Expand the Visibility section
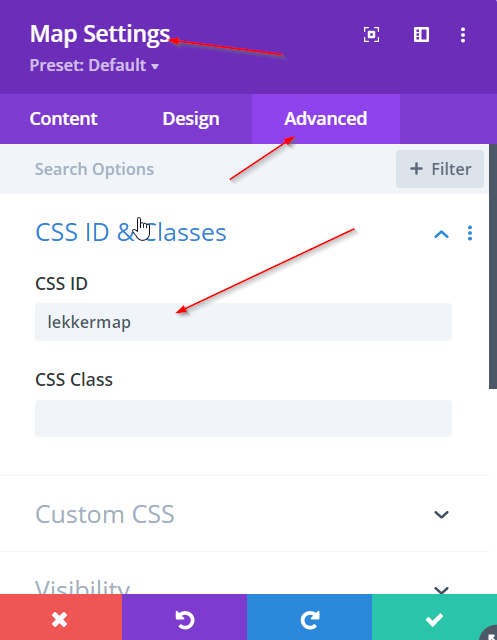 (x=244, y=584)
